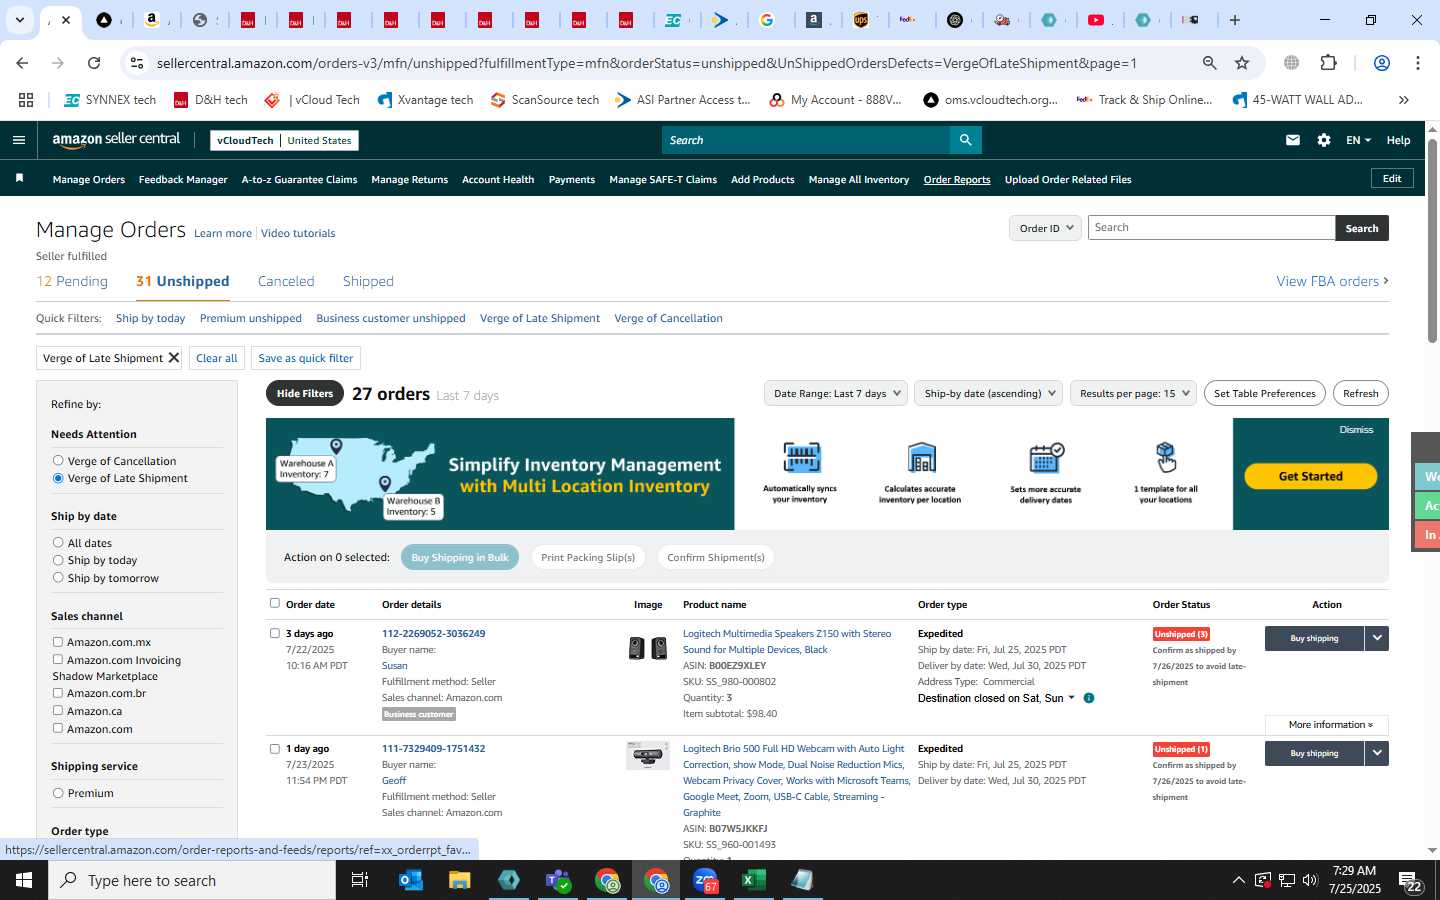Viewport: 1440px width, 900px height.
Task: Open Order Reports in the nav bar
Action: (x=957, y=180)
